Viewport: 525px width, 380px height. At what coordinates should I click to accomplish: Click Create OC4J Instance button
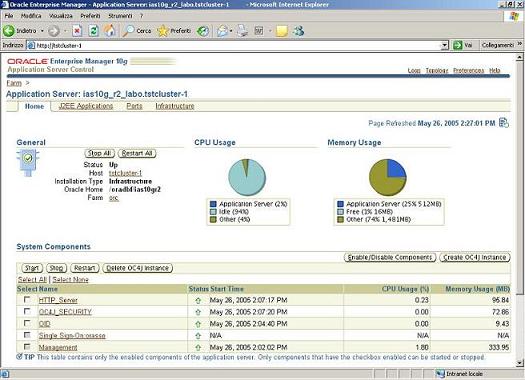pyautogui.click(x=475, y=257)
